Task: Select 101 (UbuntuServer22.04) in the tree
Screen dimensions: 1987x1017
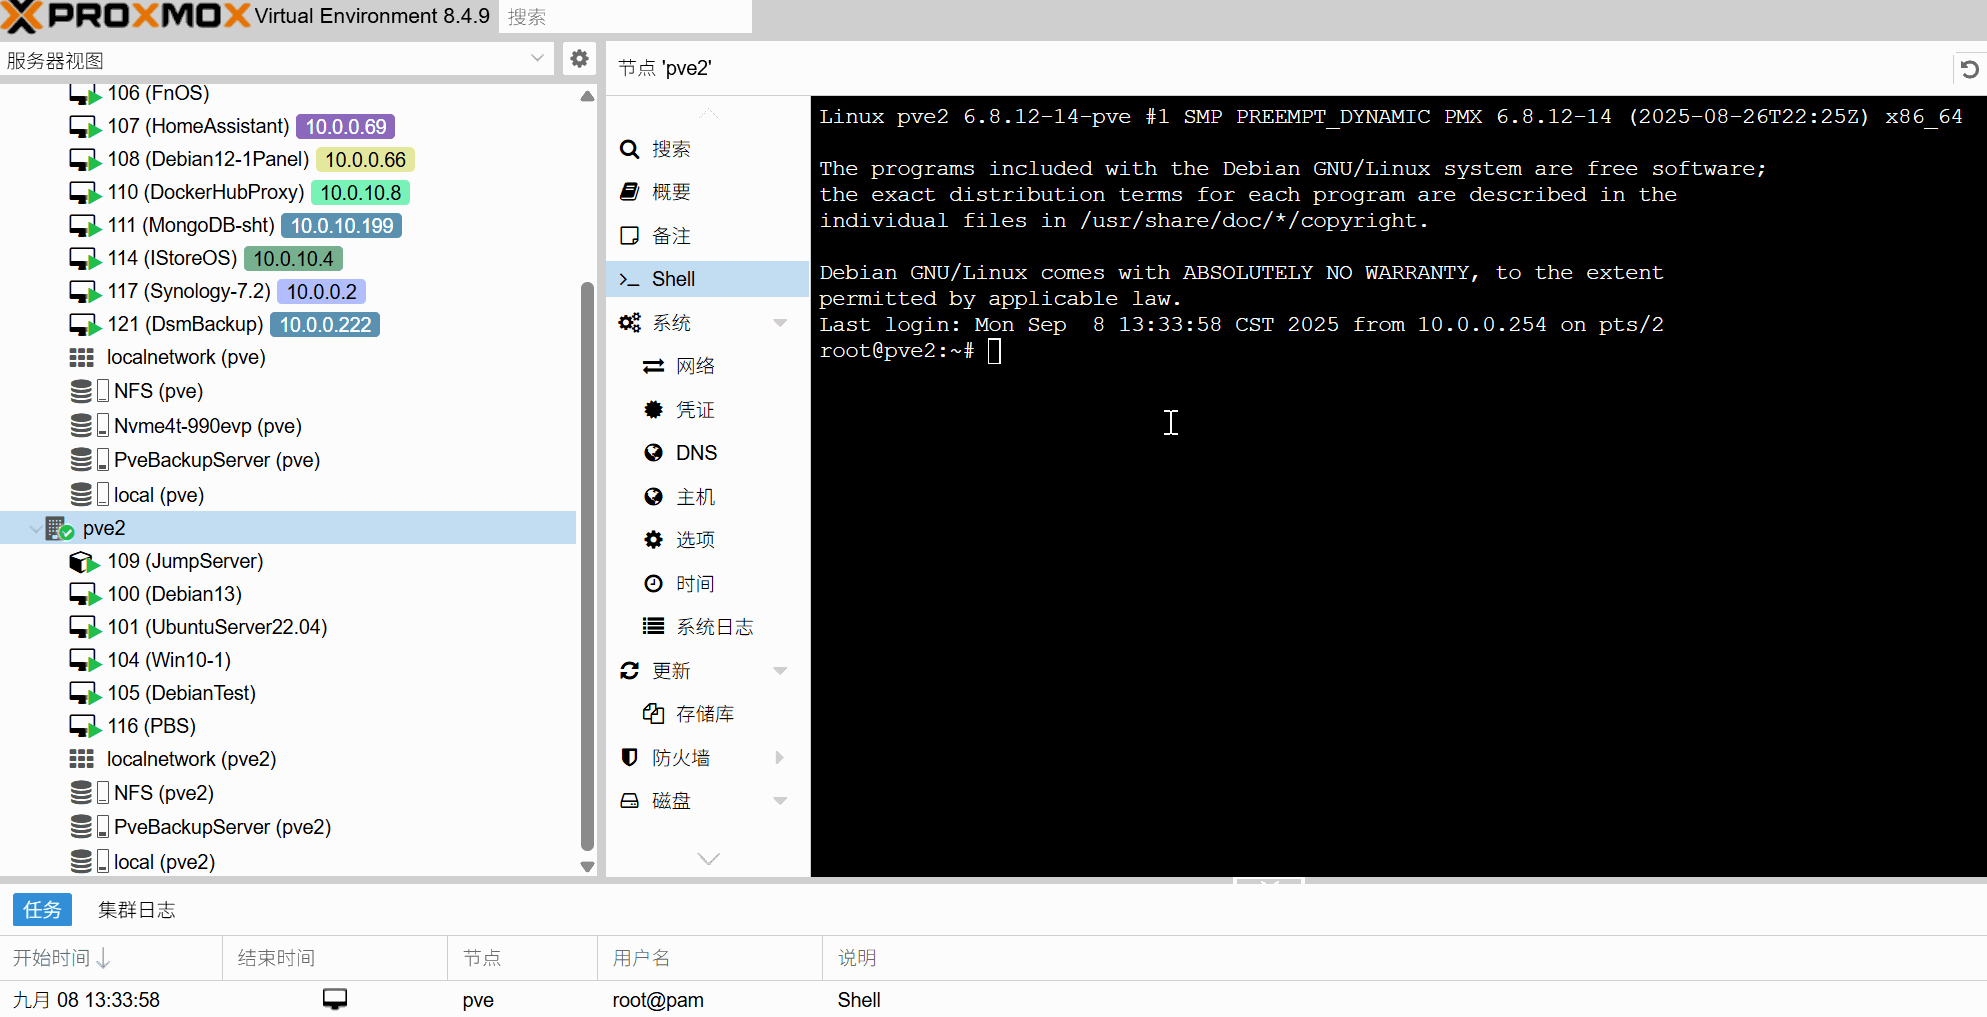Action: tap(288, 627)
